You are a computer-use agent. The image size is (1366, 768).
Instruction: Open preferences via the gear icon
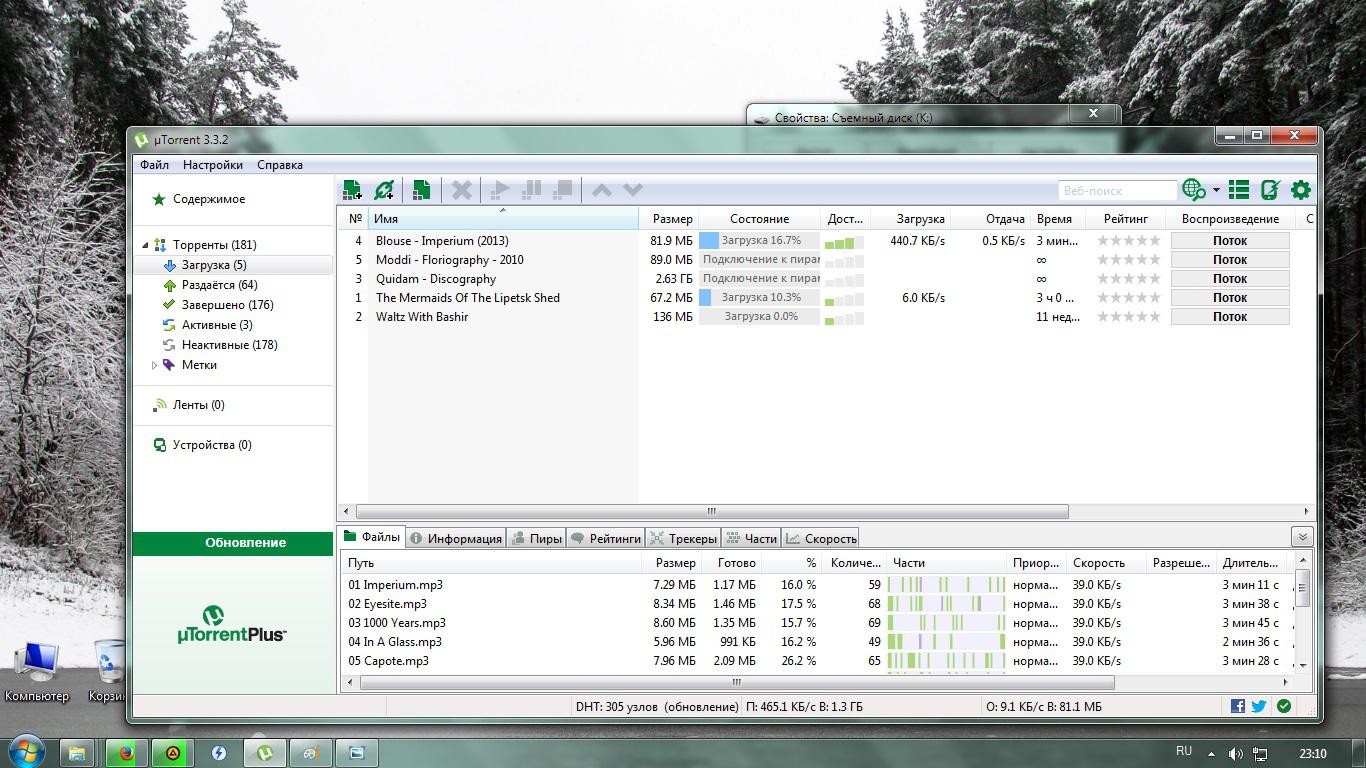(1301, 189)
